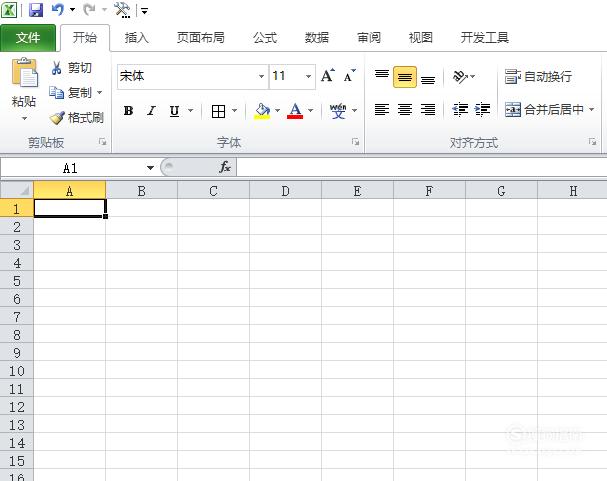Click inside the formula bar input
The width and height of the screenshot is (607, 481).
[x=421, y=168]
